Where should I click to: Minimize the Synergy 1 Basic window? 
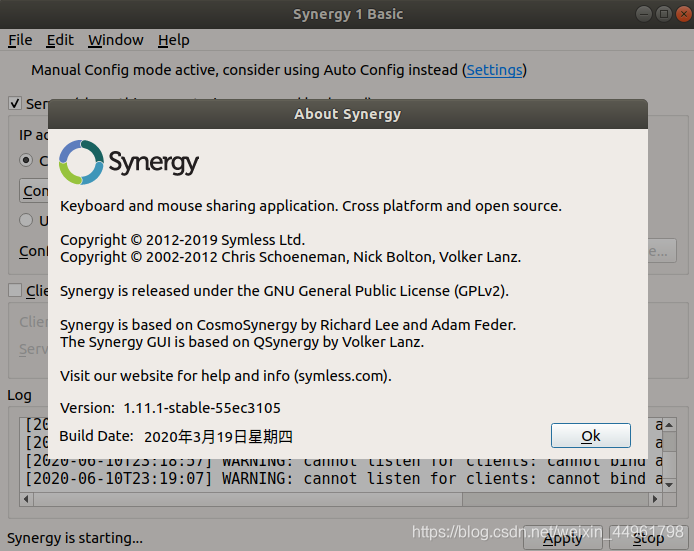pyautogui.click(x=644, y=14)
